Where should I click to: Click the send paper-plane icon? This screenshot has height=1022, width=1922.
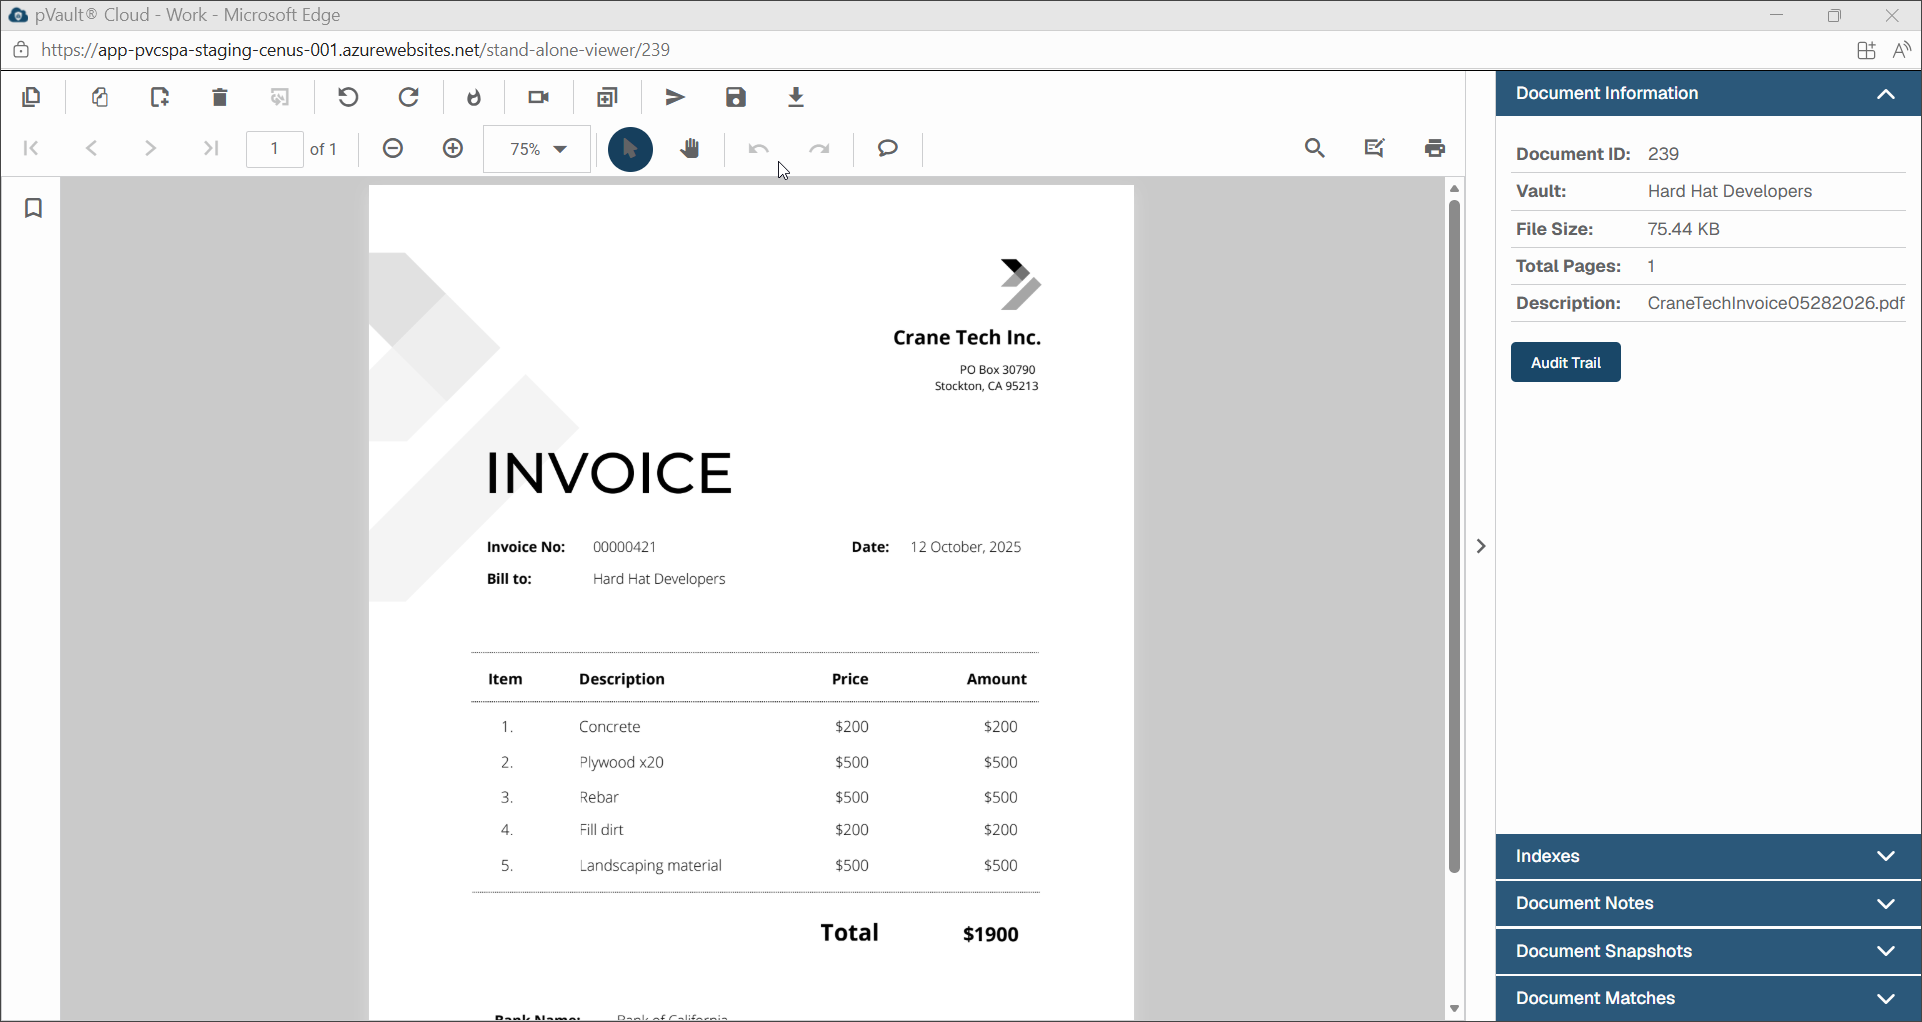[x=676, y=97]
